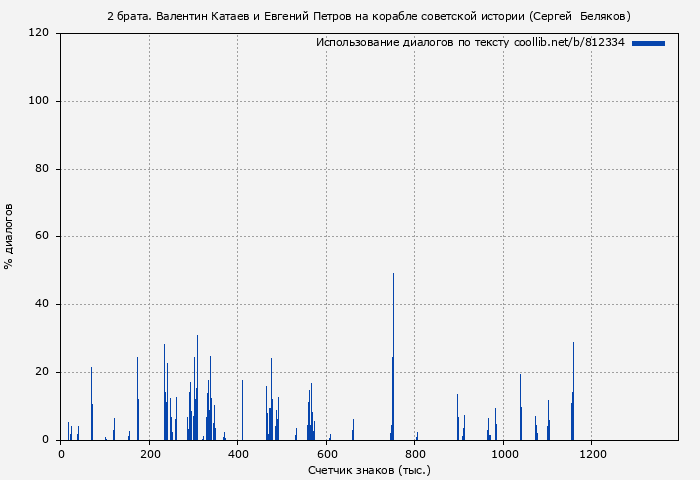700x480 pixels.
Task: Click the chart title about Катаев and Петров
Action: 369,16
